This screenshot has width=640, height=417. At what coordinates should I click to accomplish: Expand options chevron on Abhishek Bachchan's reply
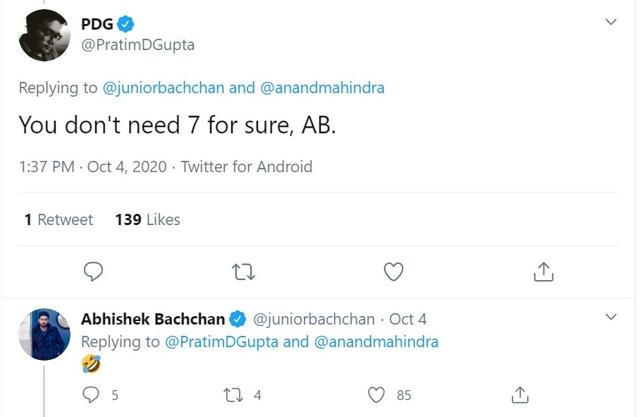(611, 317)
